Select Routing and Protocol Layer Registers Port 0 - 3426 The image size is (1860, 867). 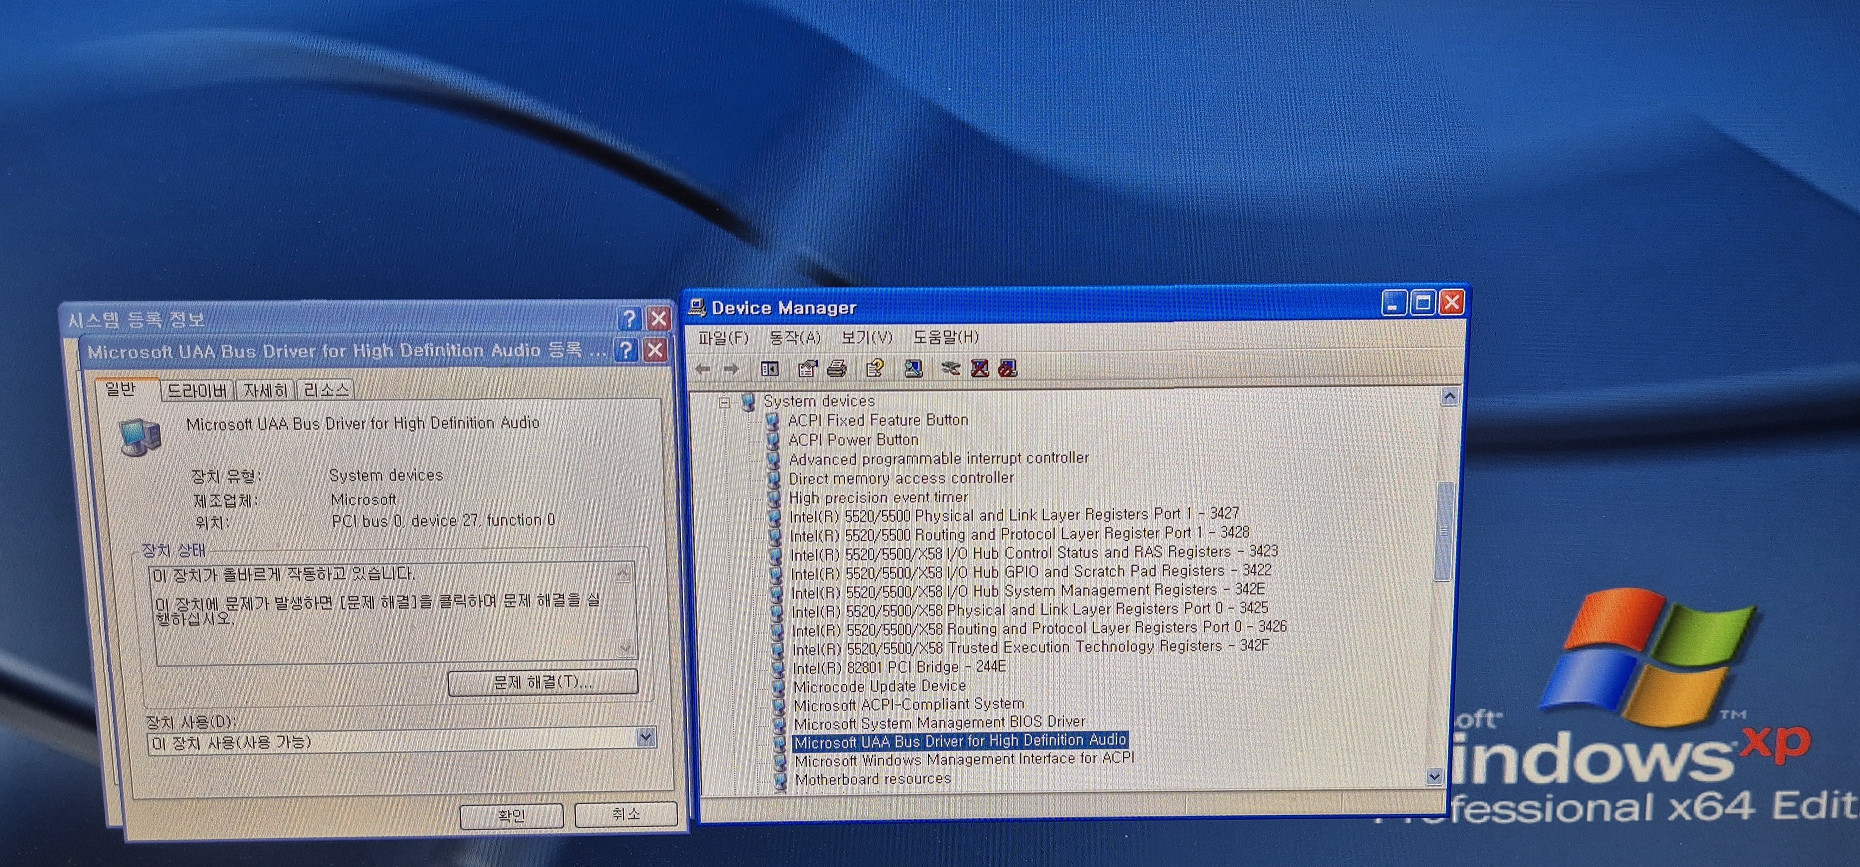tap(1039, 629)
